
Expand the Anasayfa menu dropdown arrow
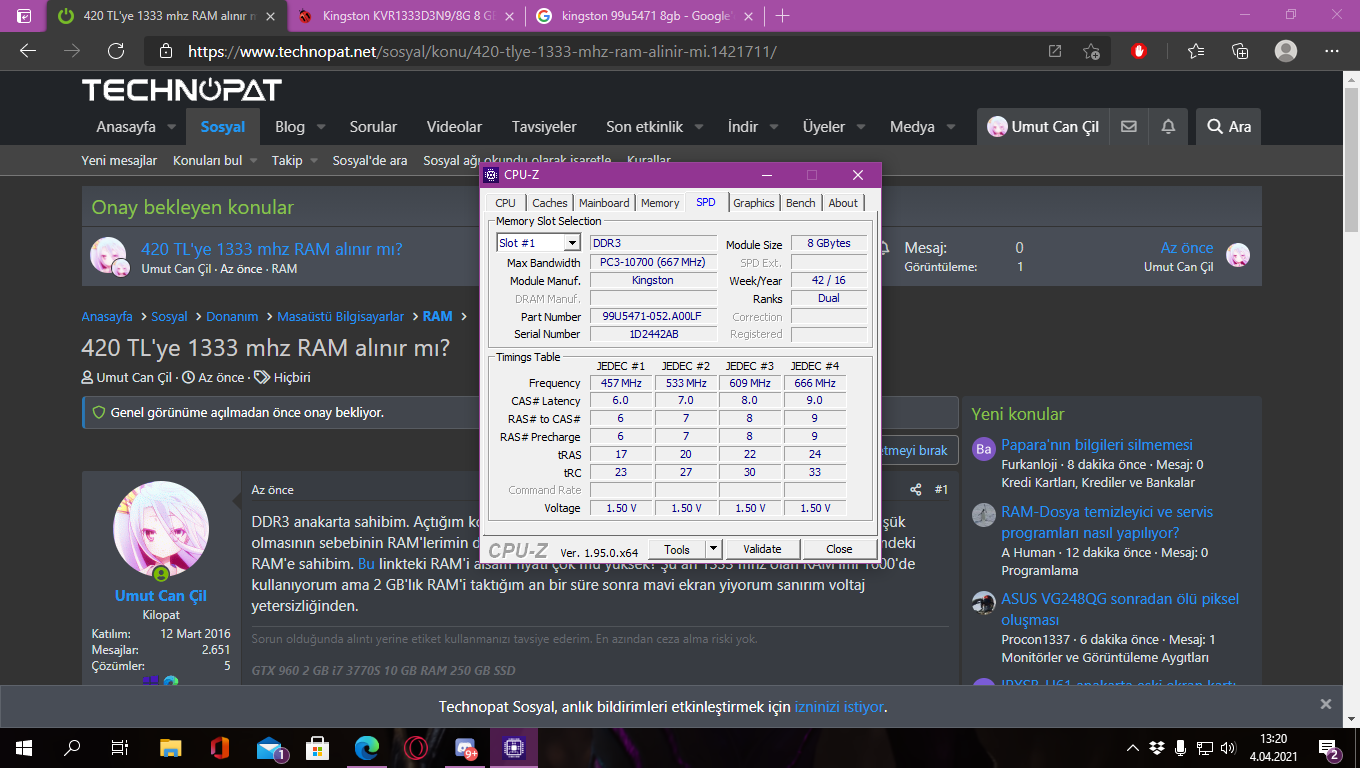pos(171,127)
